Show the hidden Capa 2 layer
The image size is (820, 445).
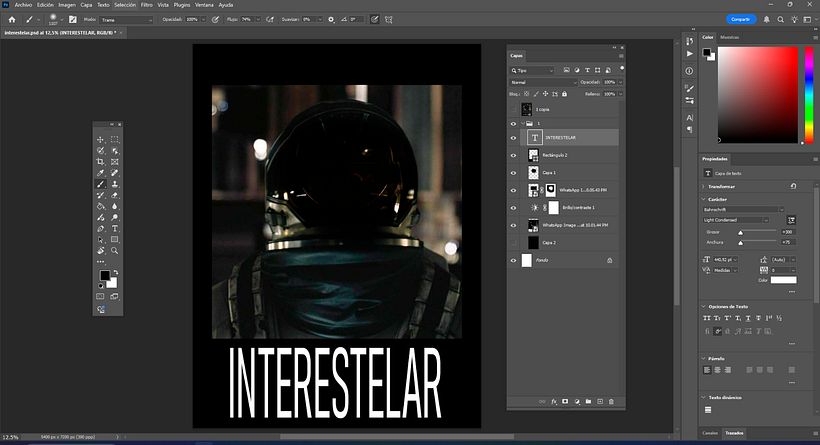513,243
